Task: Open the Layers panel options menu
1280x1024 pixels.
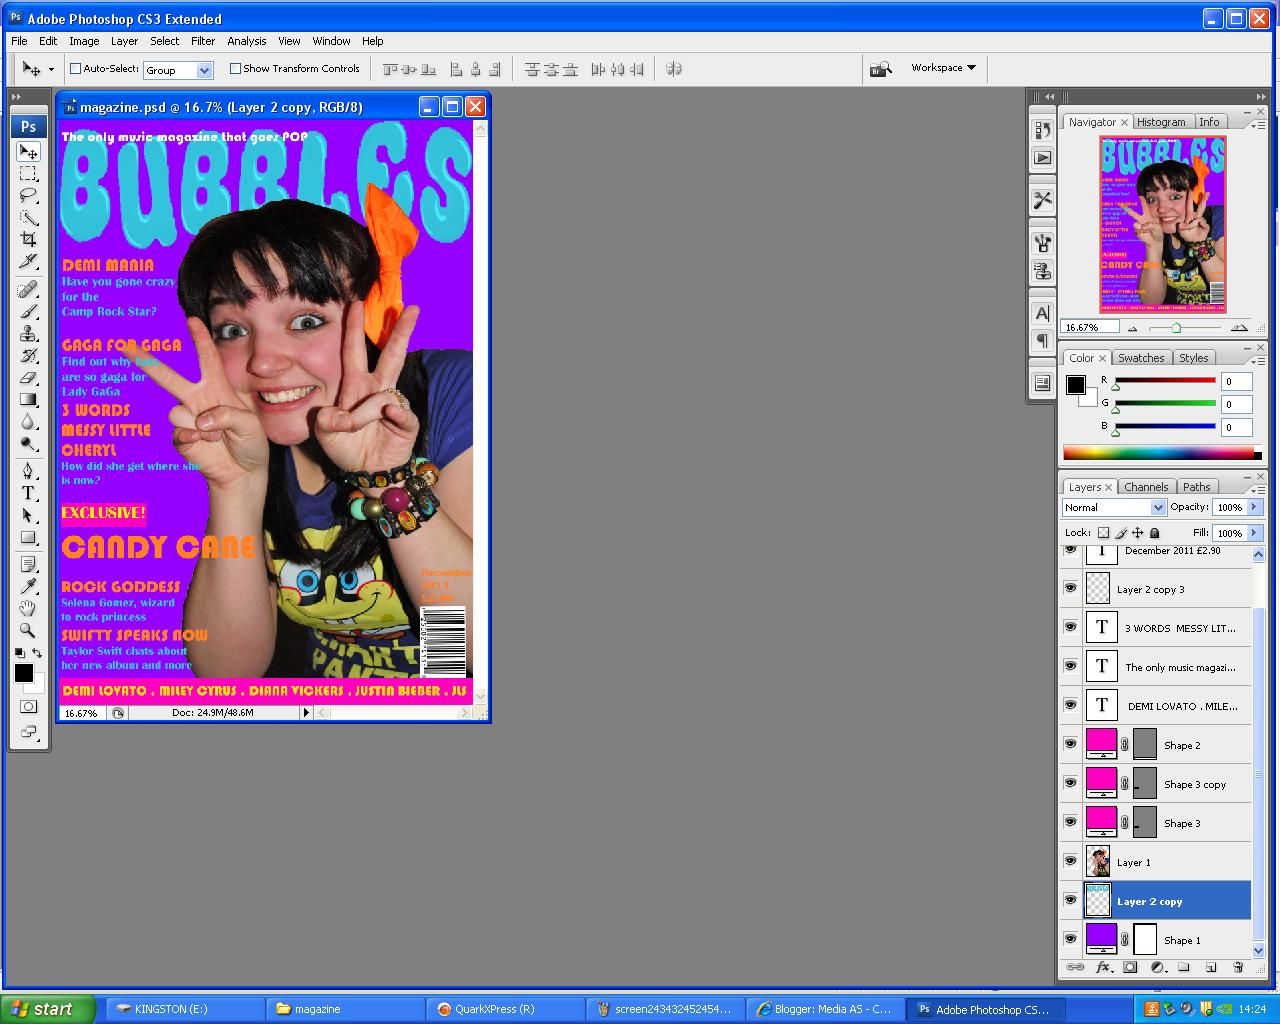Action: 1259,490
